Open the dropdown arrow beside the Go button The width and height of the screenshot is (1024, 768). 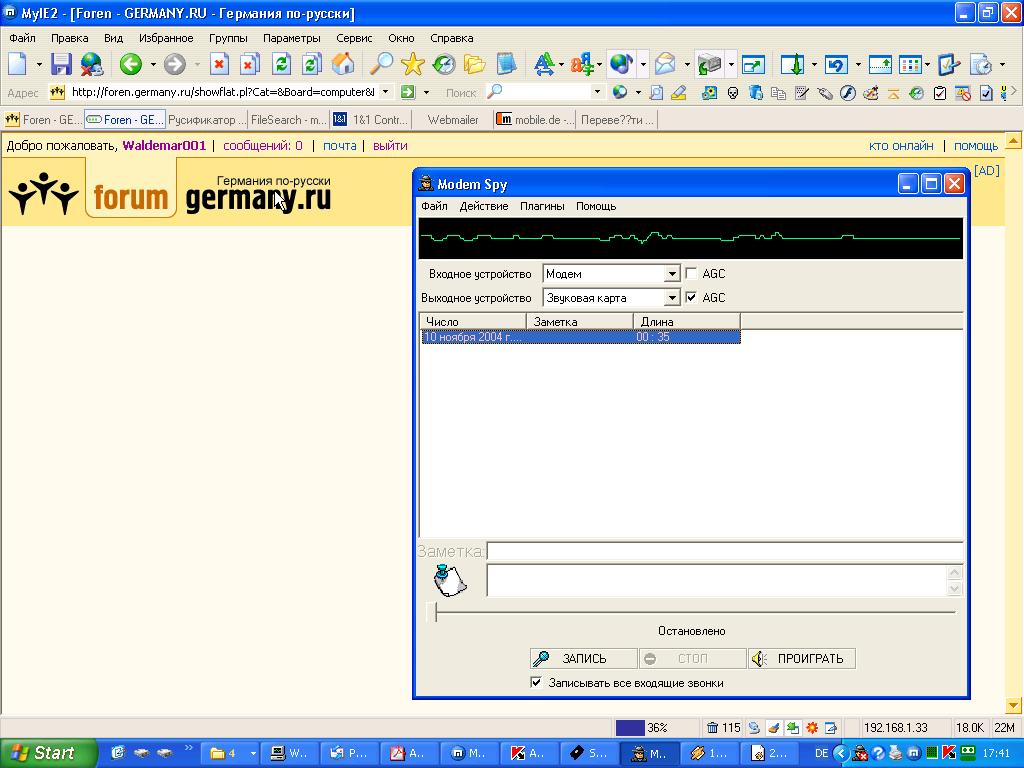[426, 92]
